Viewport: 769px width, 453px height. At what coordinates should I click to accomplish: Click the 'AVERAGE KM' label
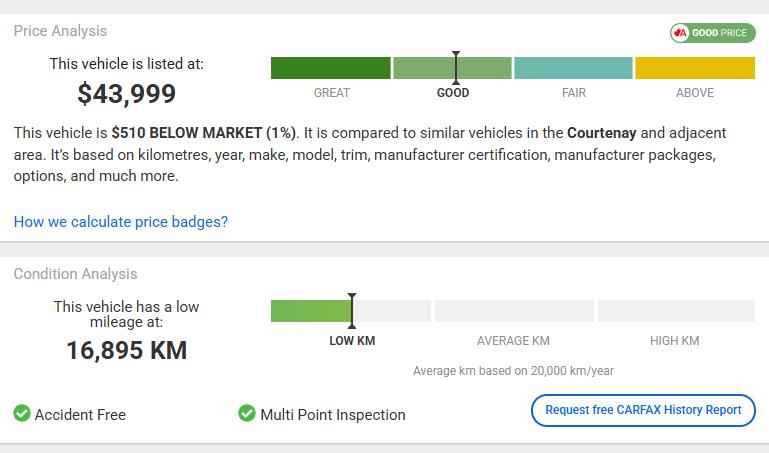pos(513,341)
